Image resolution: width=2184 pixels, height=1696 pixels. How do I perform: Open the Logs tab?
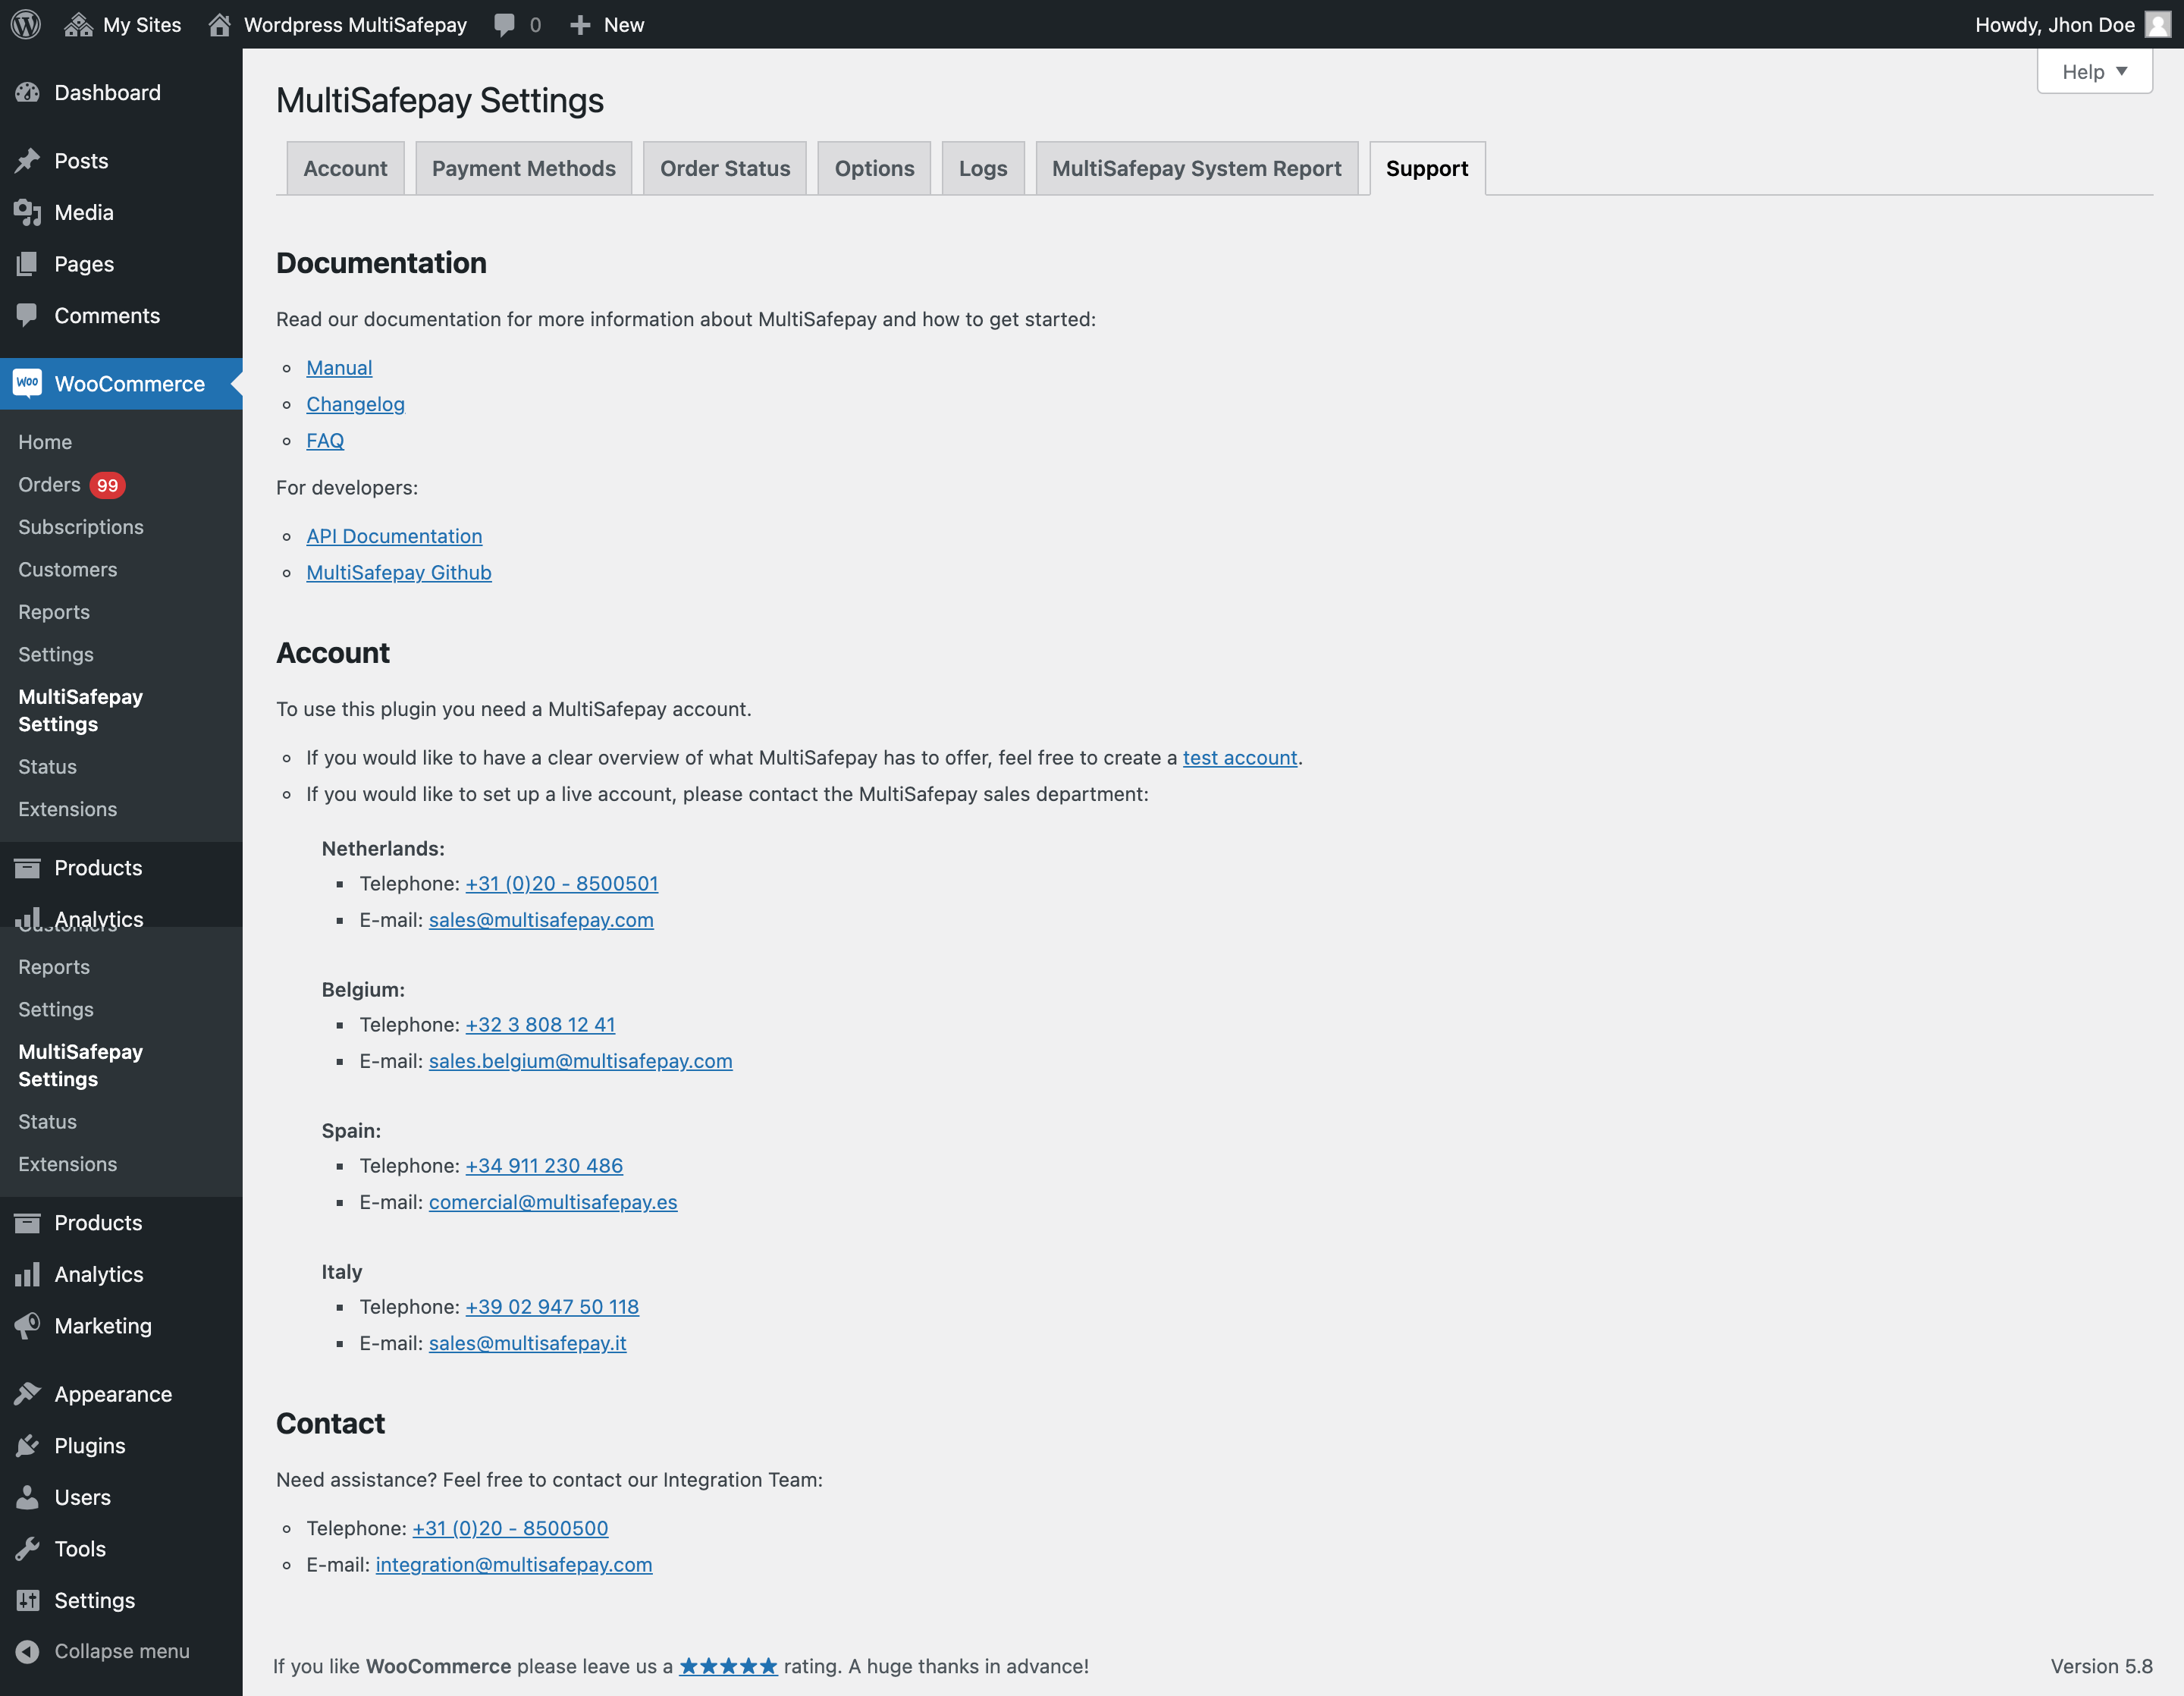(983, 168)
